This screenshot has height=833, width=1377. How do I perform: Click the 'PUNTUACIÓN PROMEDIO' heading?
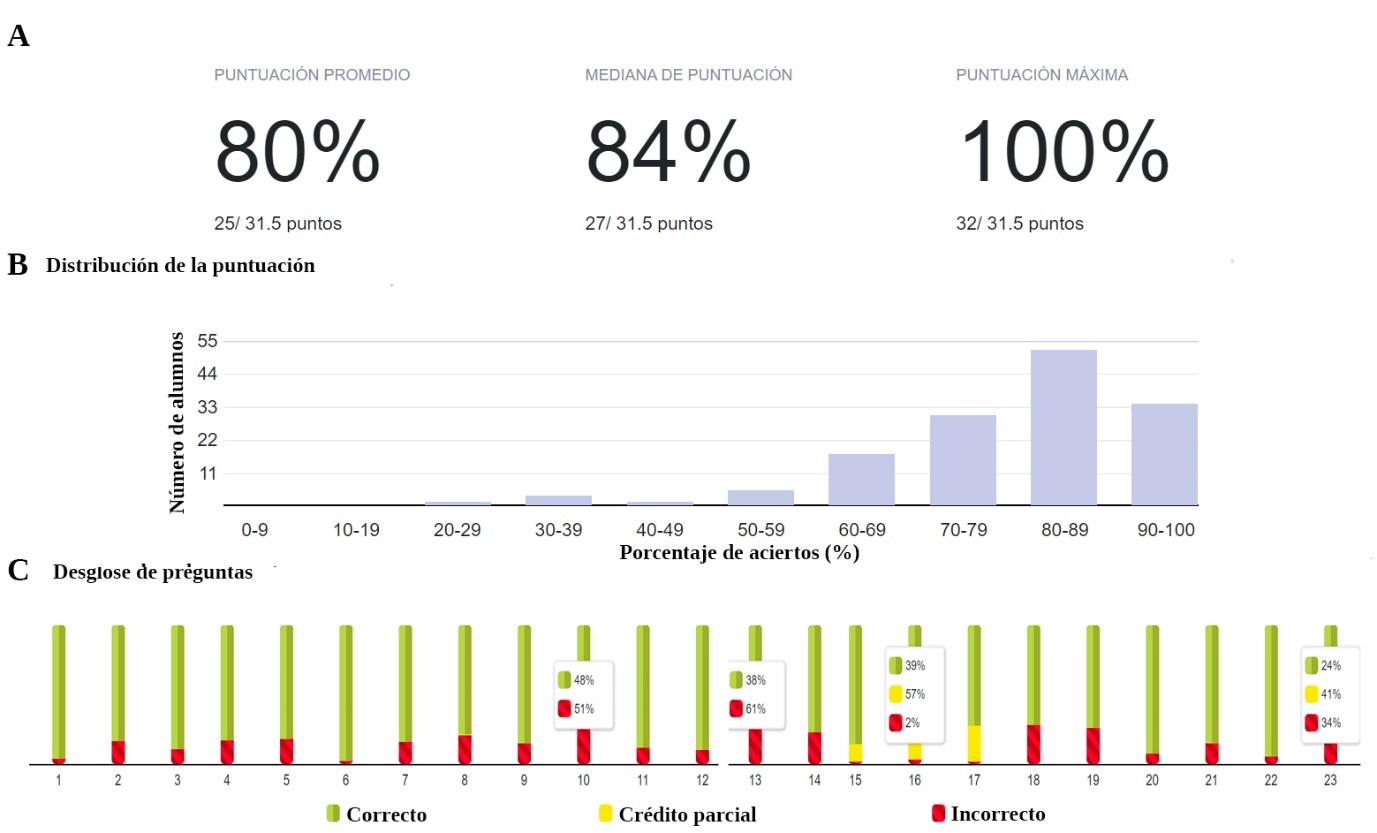[312, 75]
